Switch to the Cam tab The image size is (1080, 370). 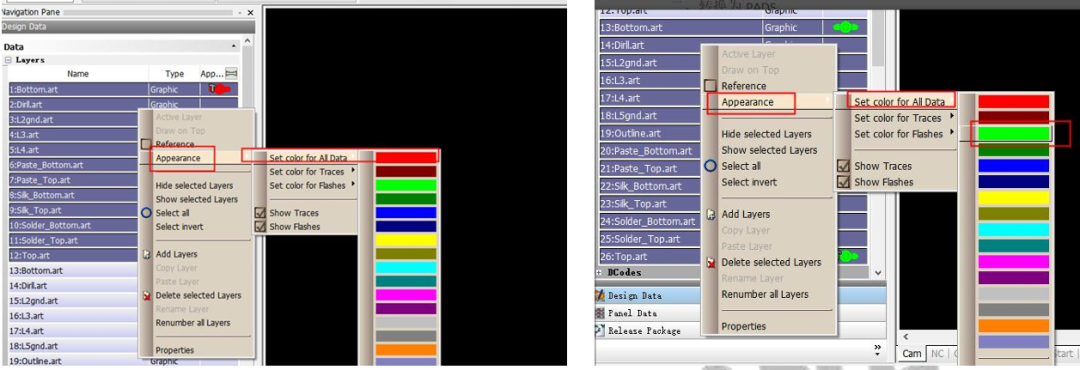[912, 353]
